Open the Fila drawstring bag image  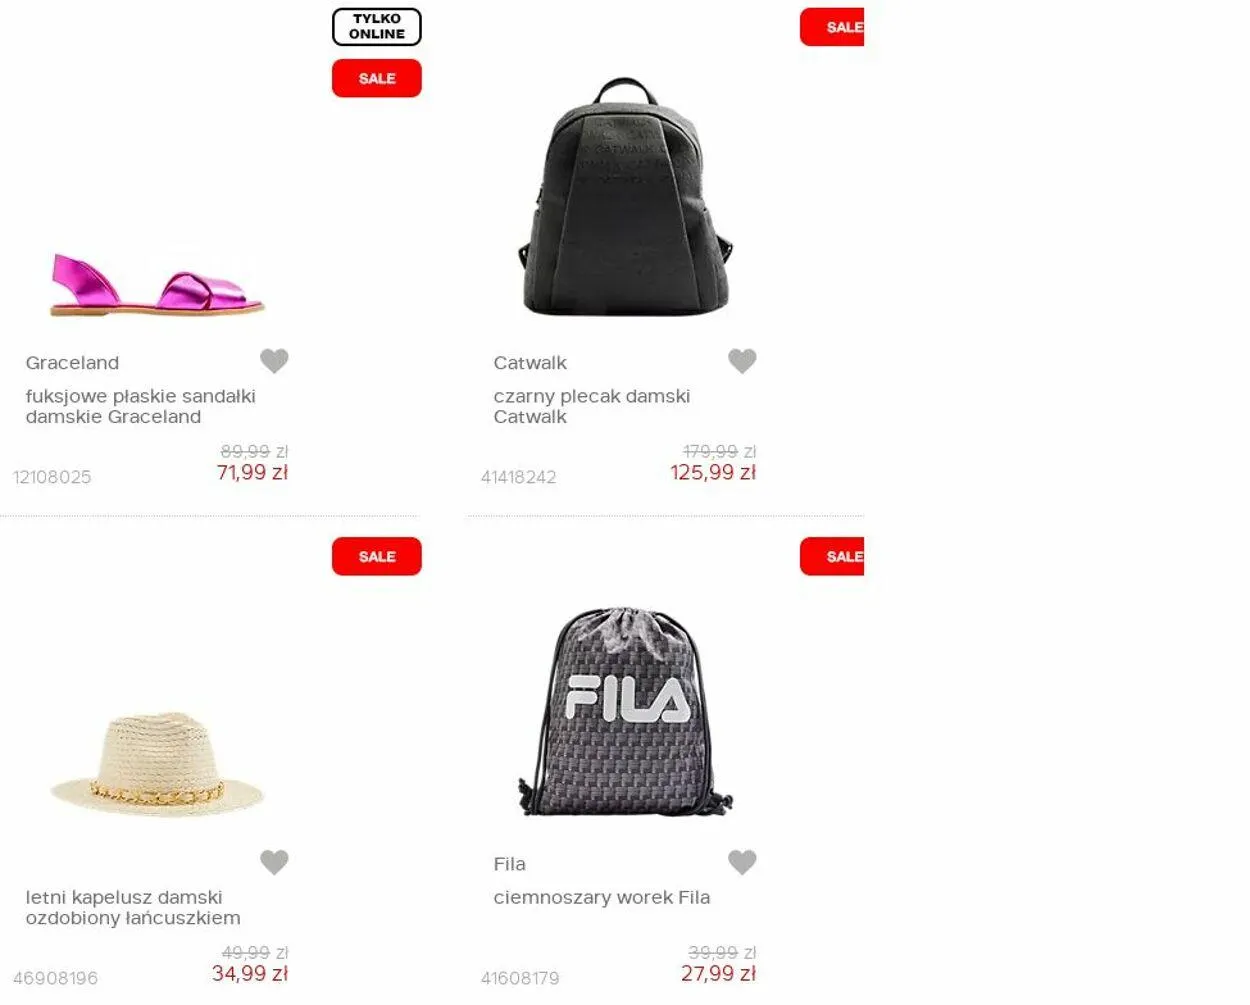[x=625, y=711]
